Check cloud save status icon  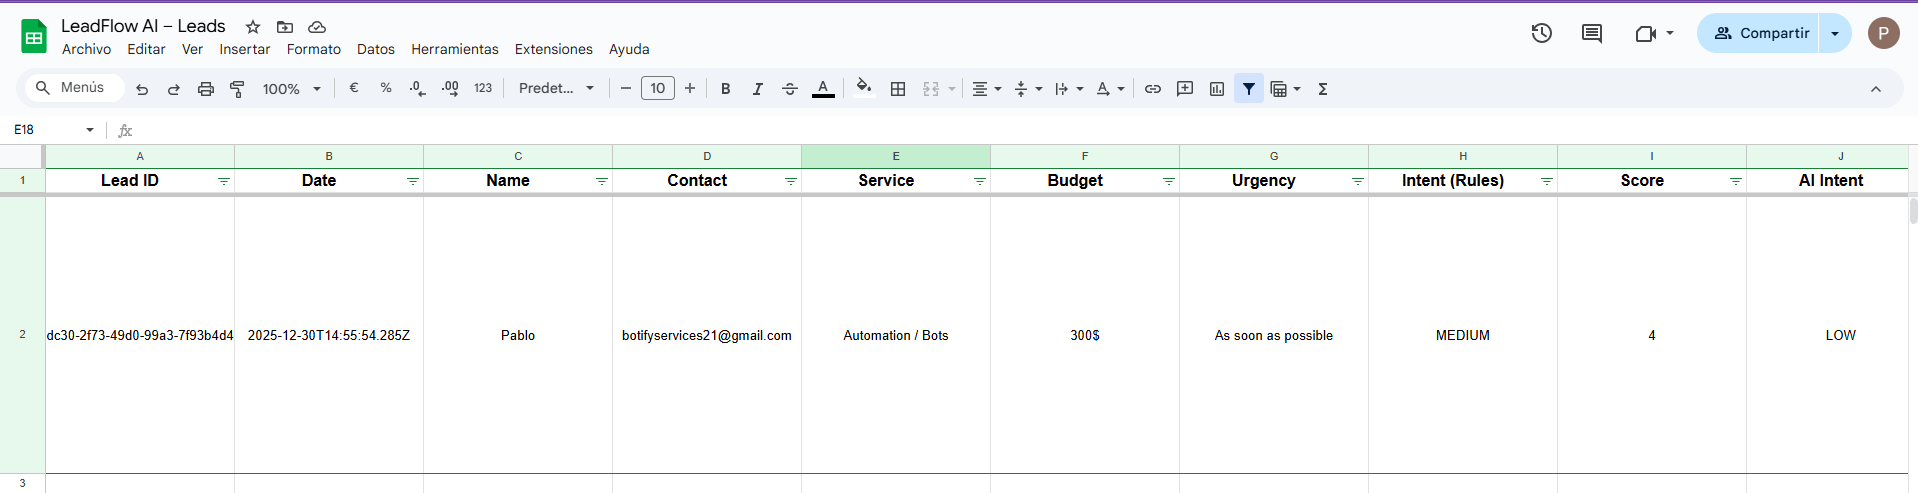pos(317,27)
